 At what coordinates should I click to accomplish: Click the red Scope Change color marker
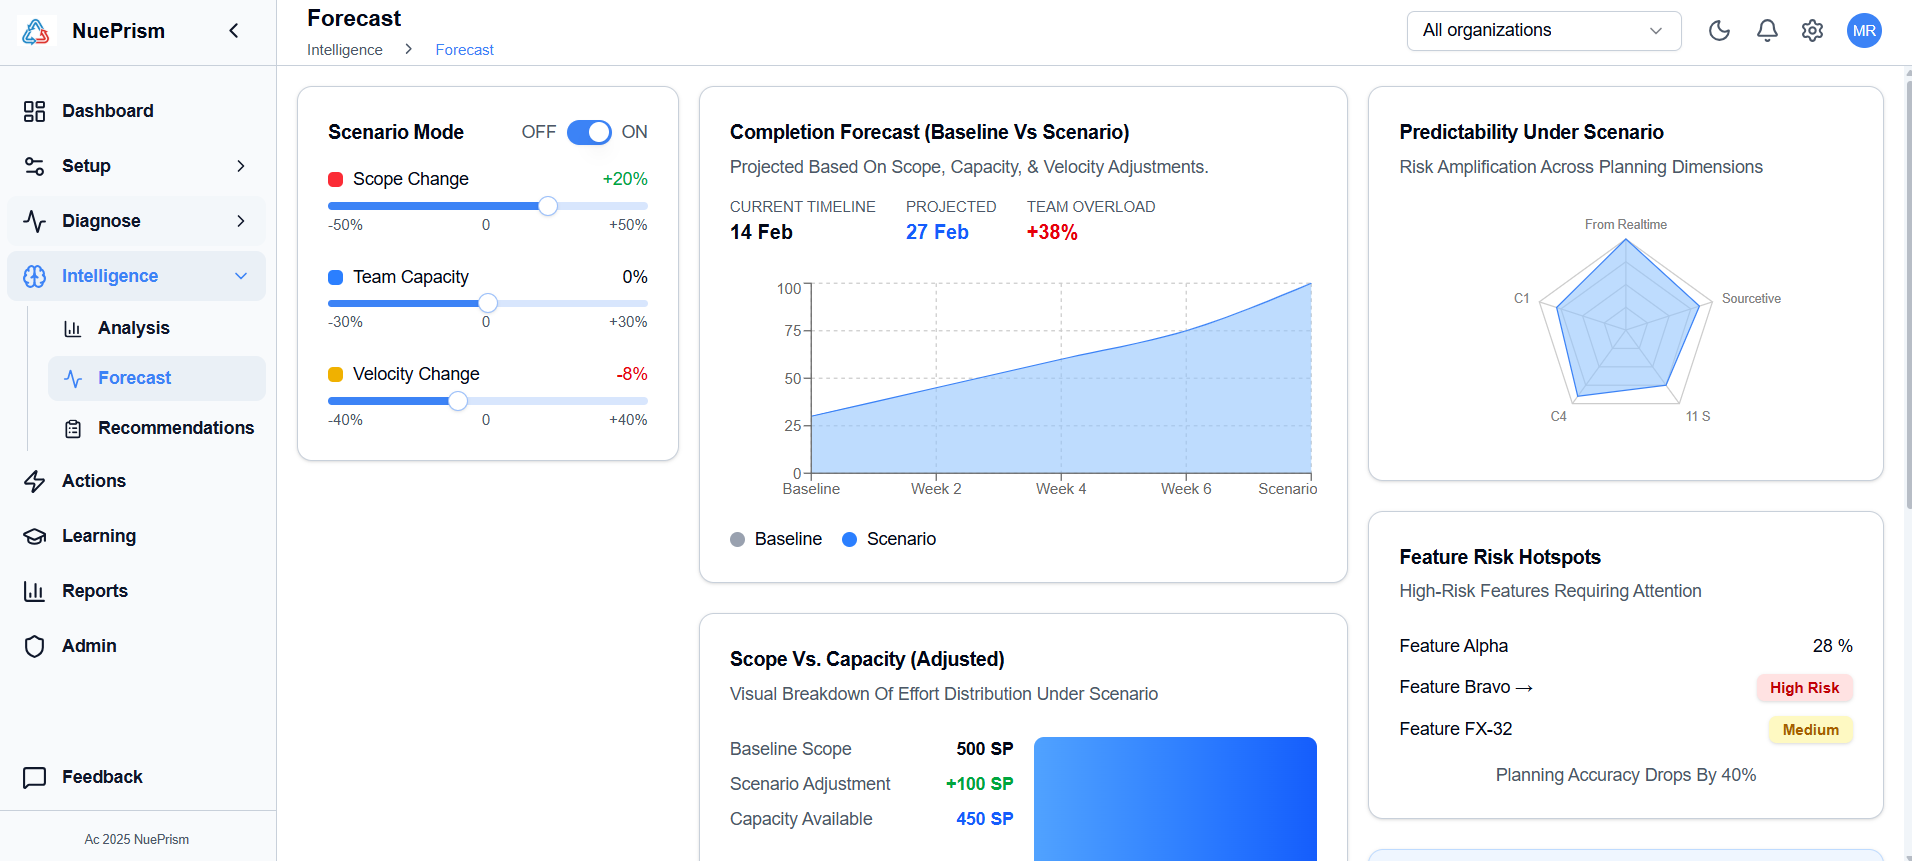coord(336,179)
